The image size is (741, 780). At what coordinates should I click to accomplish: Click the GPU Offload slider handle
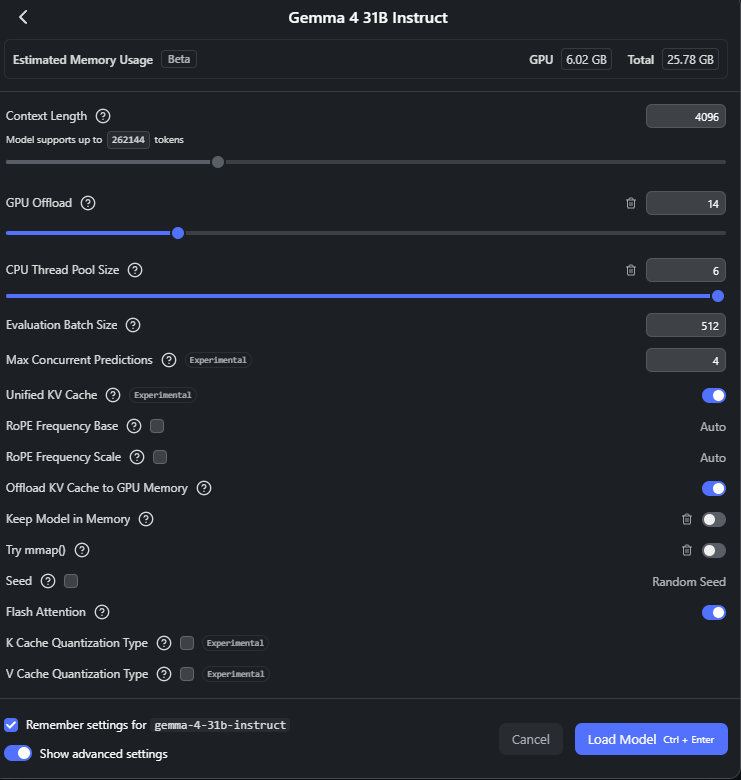[178, 233]
